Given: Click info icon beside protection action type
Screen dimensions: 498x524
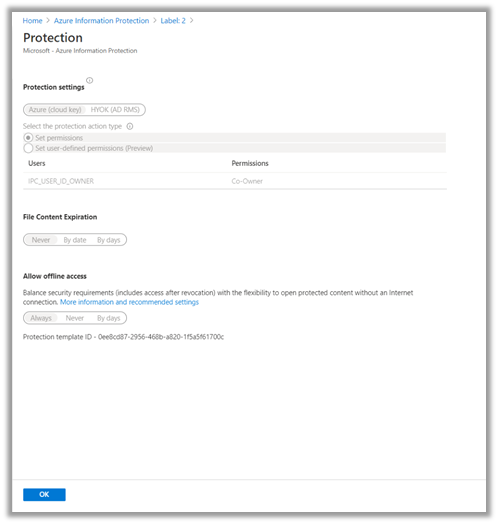Looking at the screenshot, I should pyautogui.click(x=130, y=126).
